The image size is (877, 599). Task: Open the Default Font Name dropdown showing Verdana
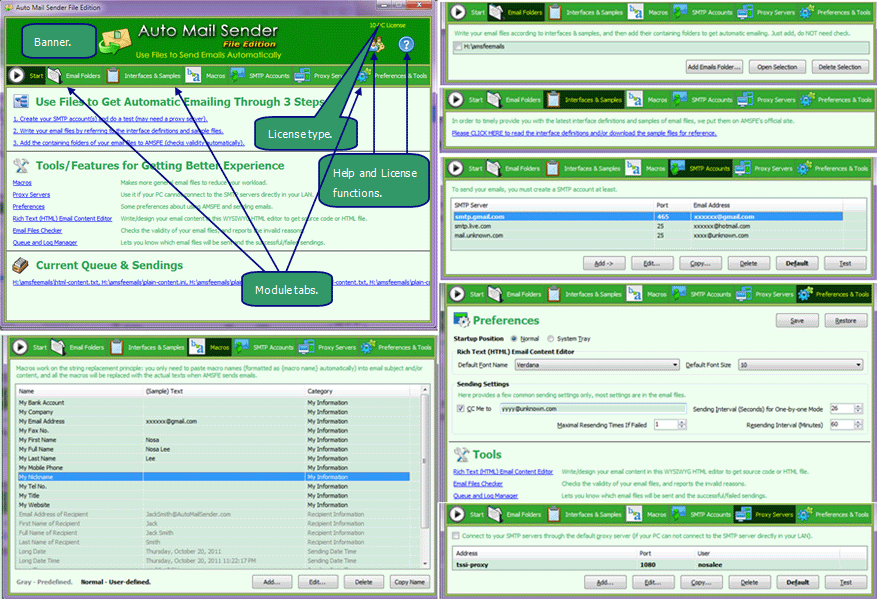coord(597,365)
